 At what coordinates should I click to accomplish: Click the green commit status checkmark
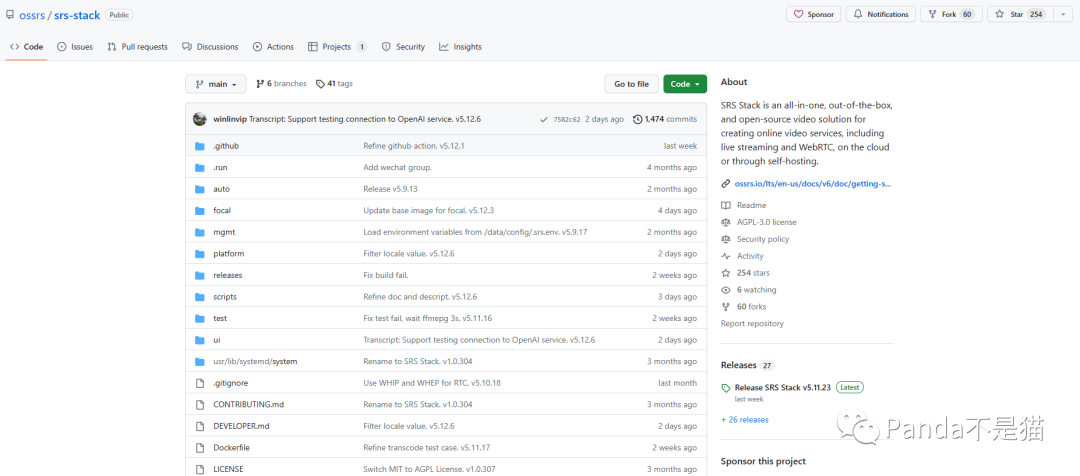(544, 119)
